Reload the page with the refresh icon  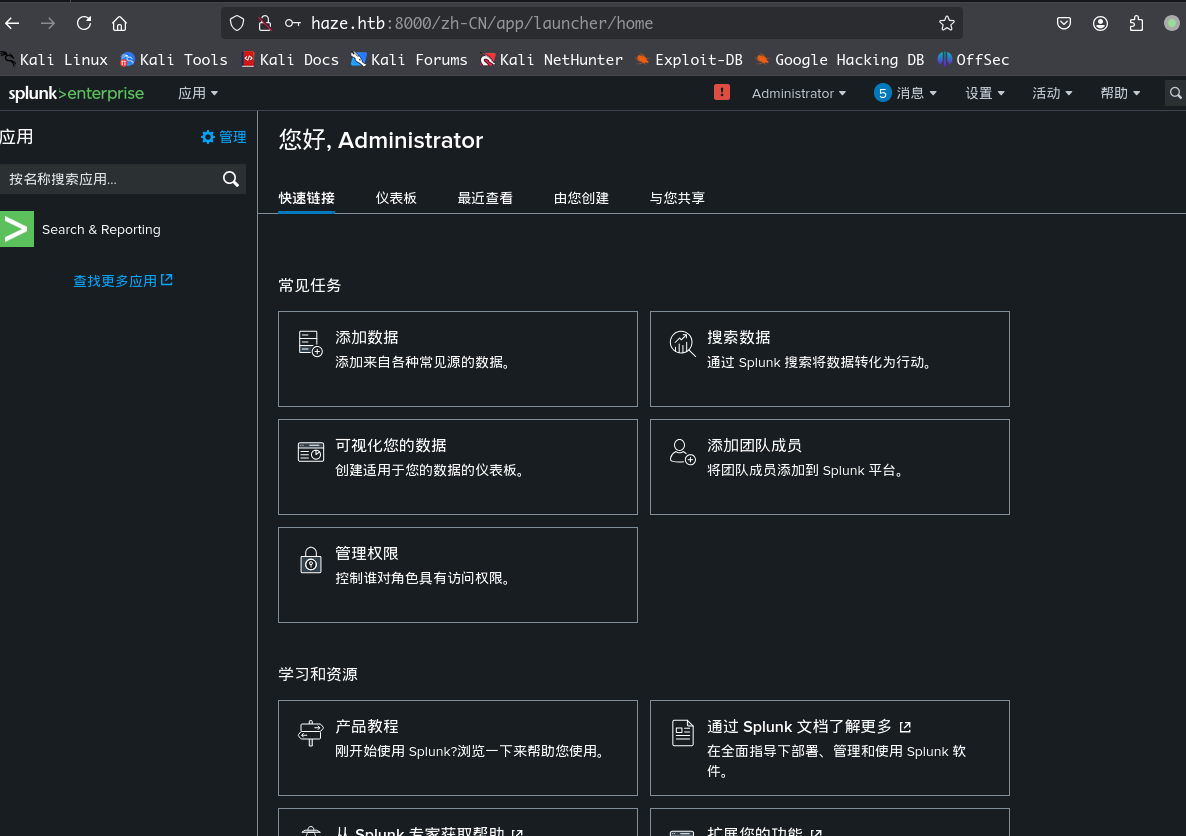[84, 23]
